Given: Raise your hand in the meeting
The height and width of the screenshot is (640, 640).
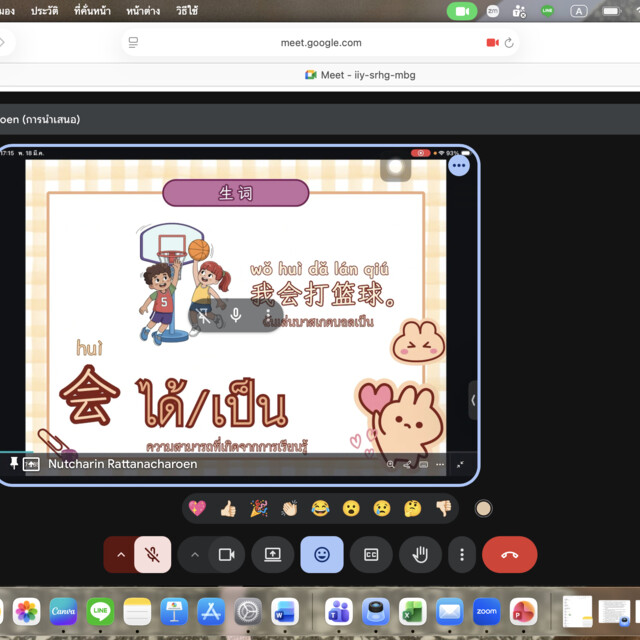Looking at the screenshot, I should click(420, 554).
